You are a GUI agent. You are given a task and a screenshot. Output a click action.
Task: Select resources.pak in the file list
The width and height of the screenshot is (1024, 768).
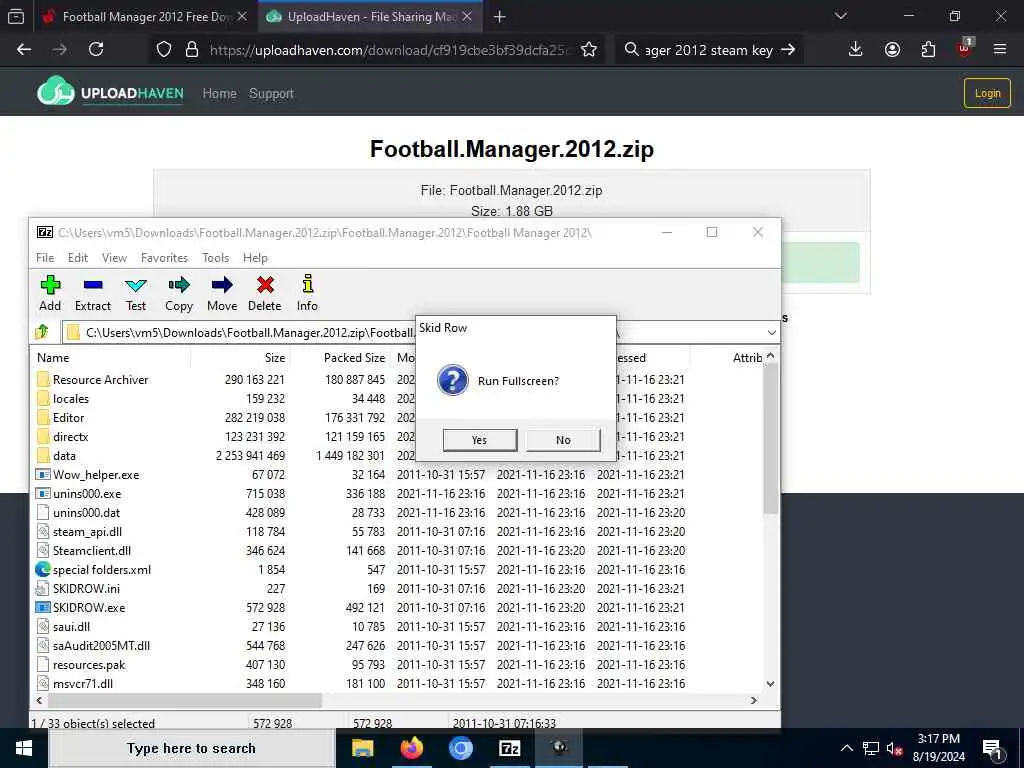[89, 664]
